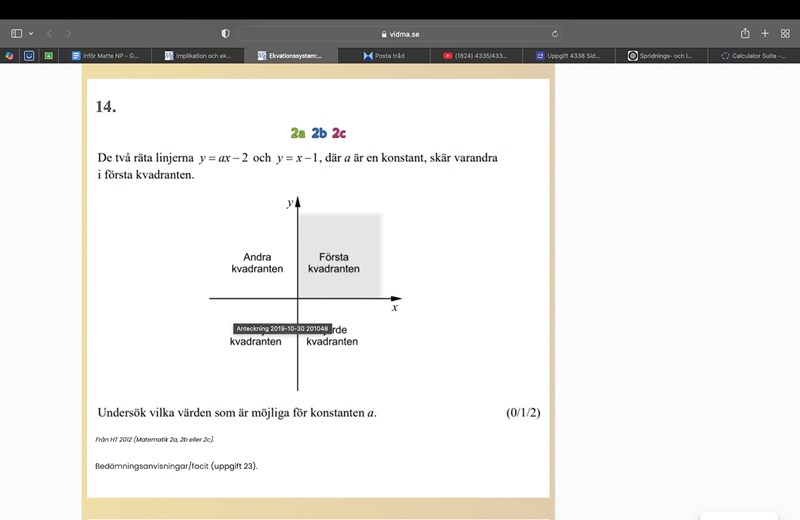Select the green 2a course tag

click(x=298, y=133)
